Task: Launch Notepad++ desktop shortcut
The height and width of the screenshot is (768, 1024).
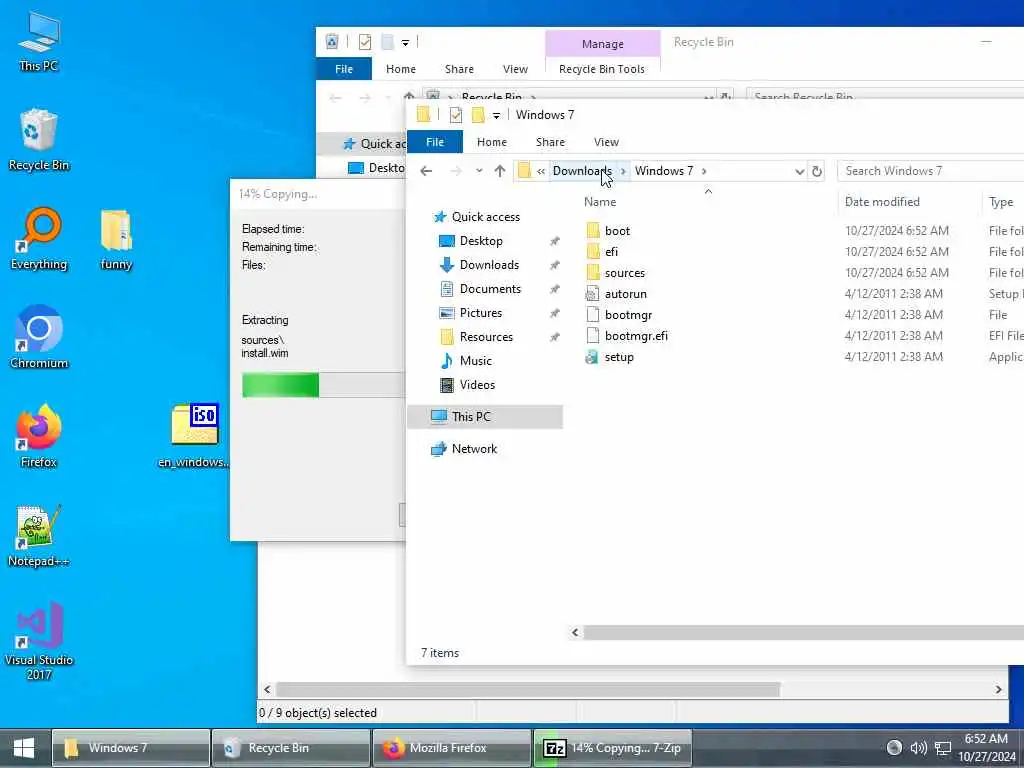Action: 39,536
